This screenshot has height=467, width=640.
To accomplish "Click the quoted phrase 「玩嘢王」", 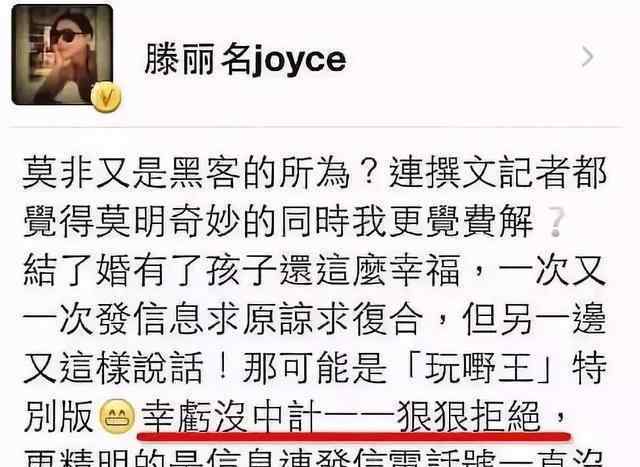I will pyautogui.click(x=483, y=367).
